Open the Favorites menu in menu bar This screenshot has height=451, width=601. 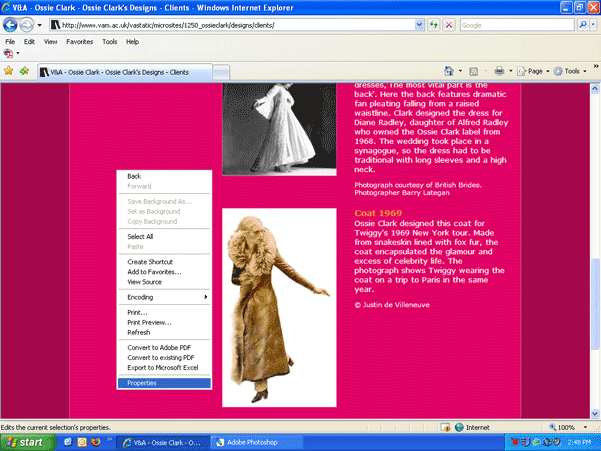click(79, 42)
